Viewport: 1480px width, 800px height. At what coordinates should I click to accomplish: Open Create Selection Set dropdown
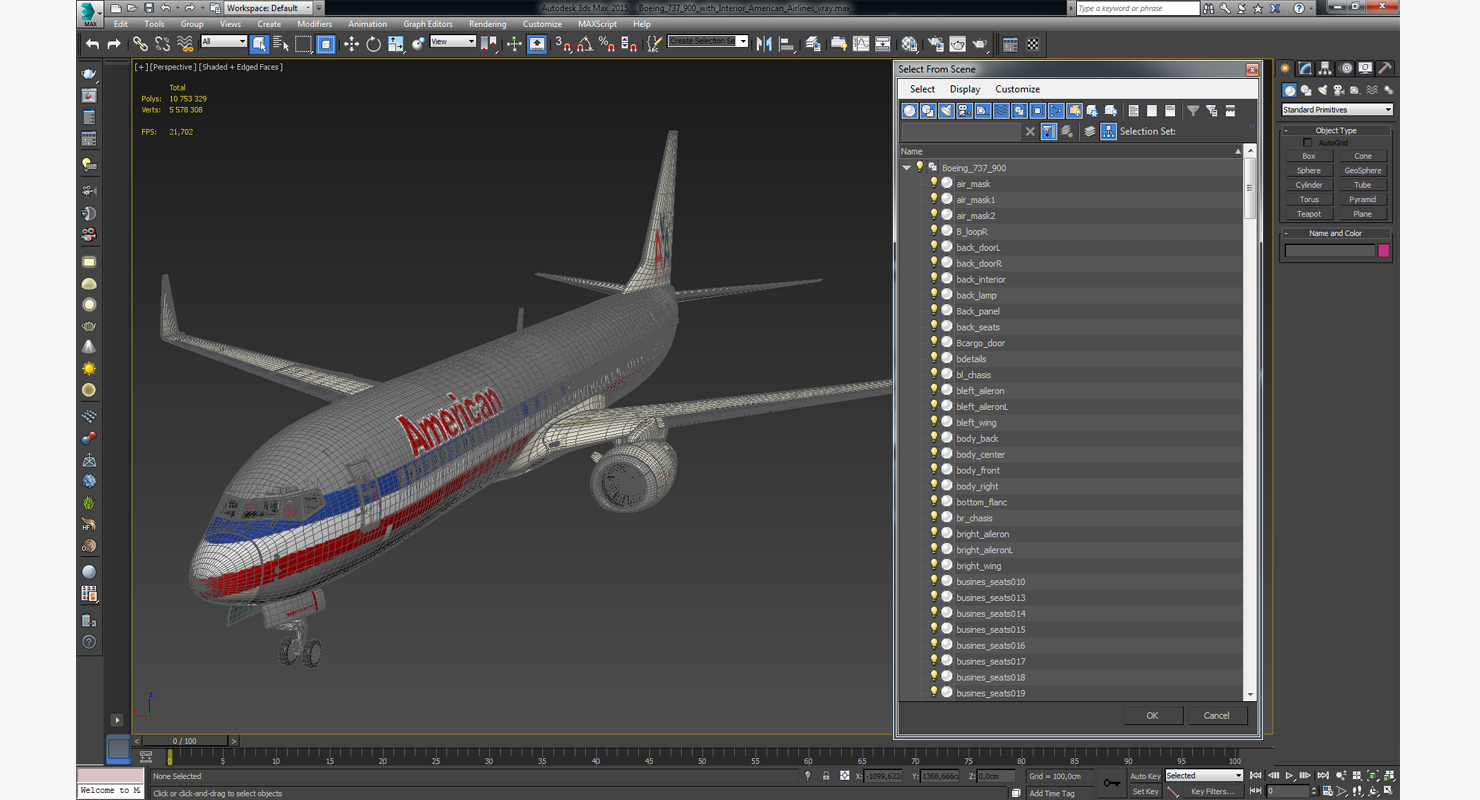click(x=708, y=42)
